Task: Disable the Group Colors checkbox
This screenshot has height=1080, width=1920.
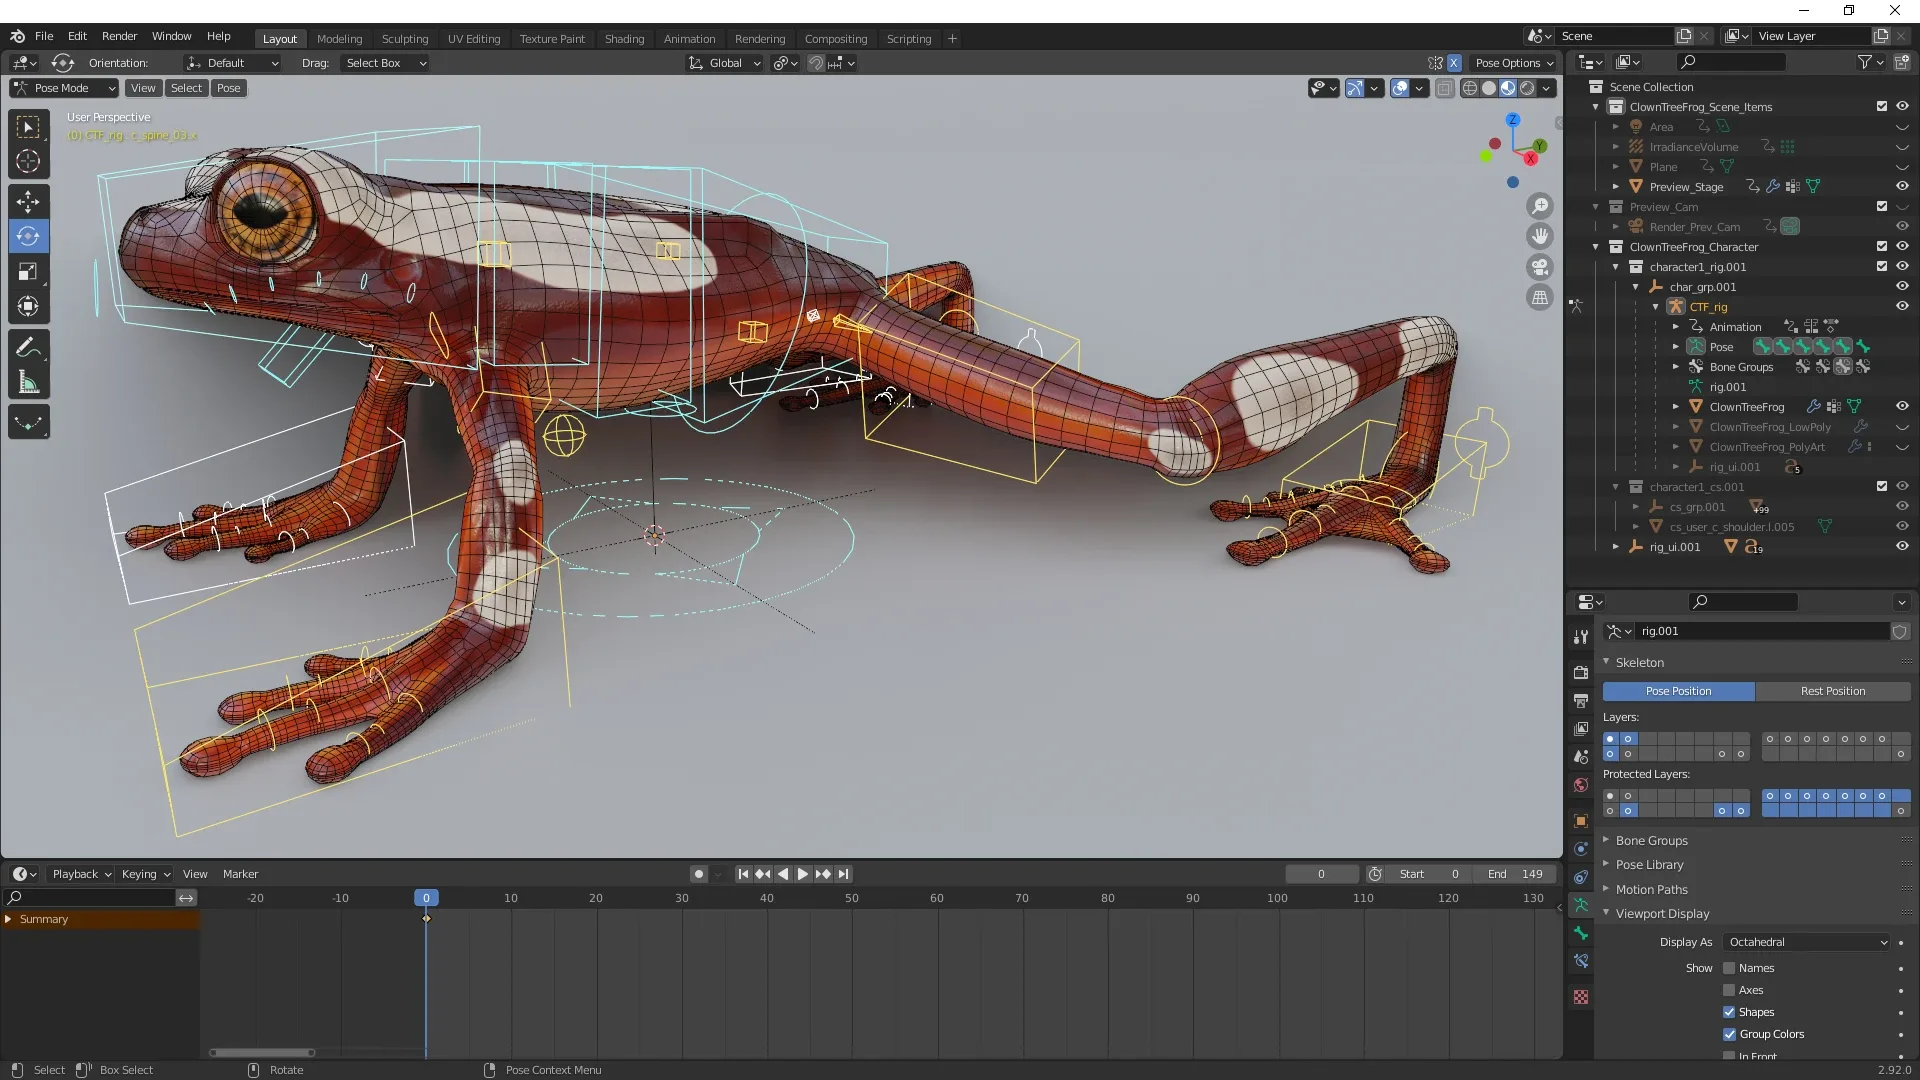Action: tap(1729, 1034)
